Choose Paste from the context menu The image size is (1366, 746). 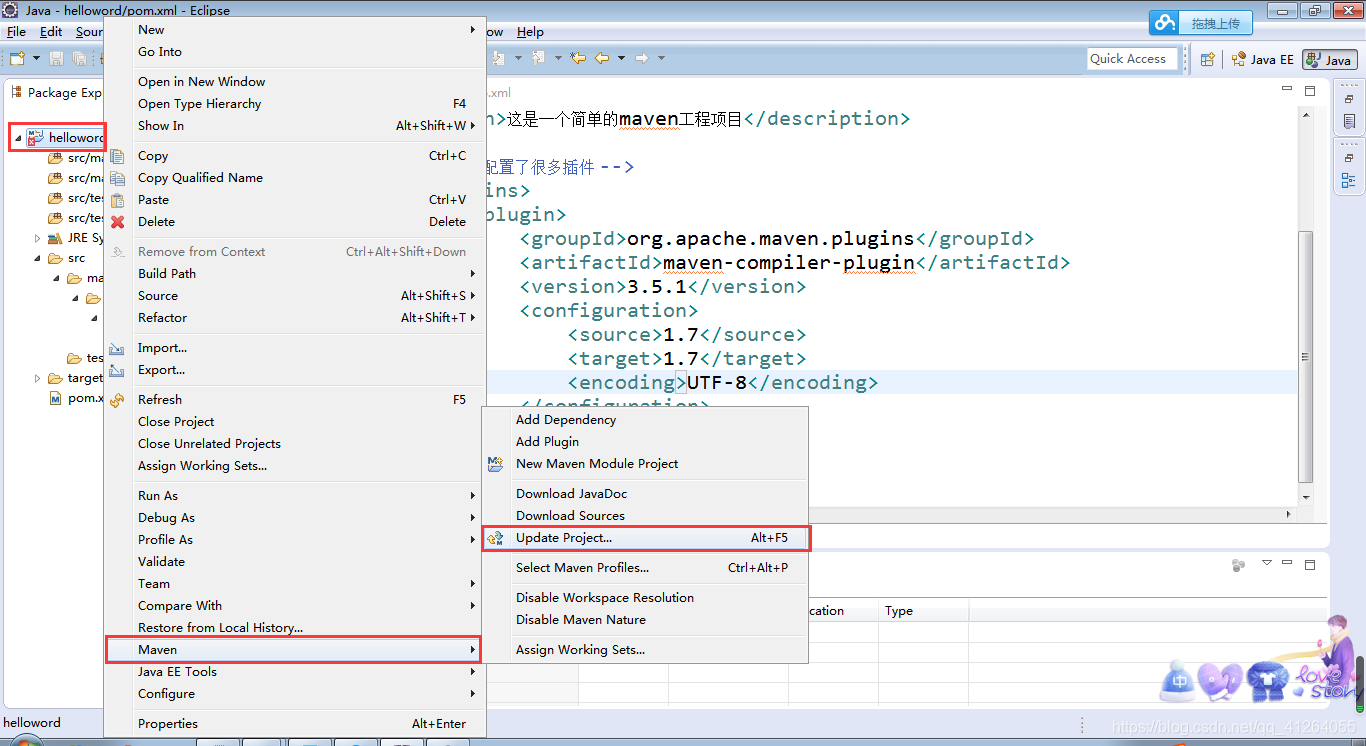pos(295,200)
